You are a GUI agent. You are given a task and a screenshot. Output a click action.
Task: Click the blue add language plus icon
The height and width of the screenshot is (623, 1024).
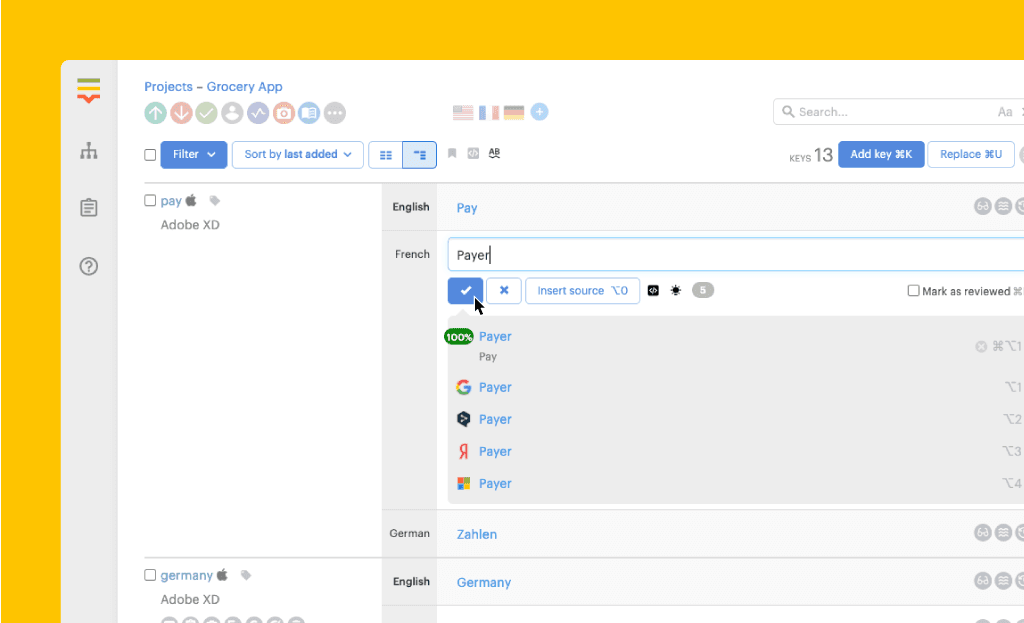(x=539, y=112)
